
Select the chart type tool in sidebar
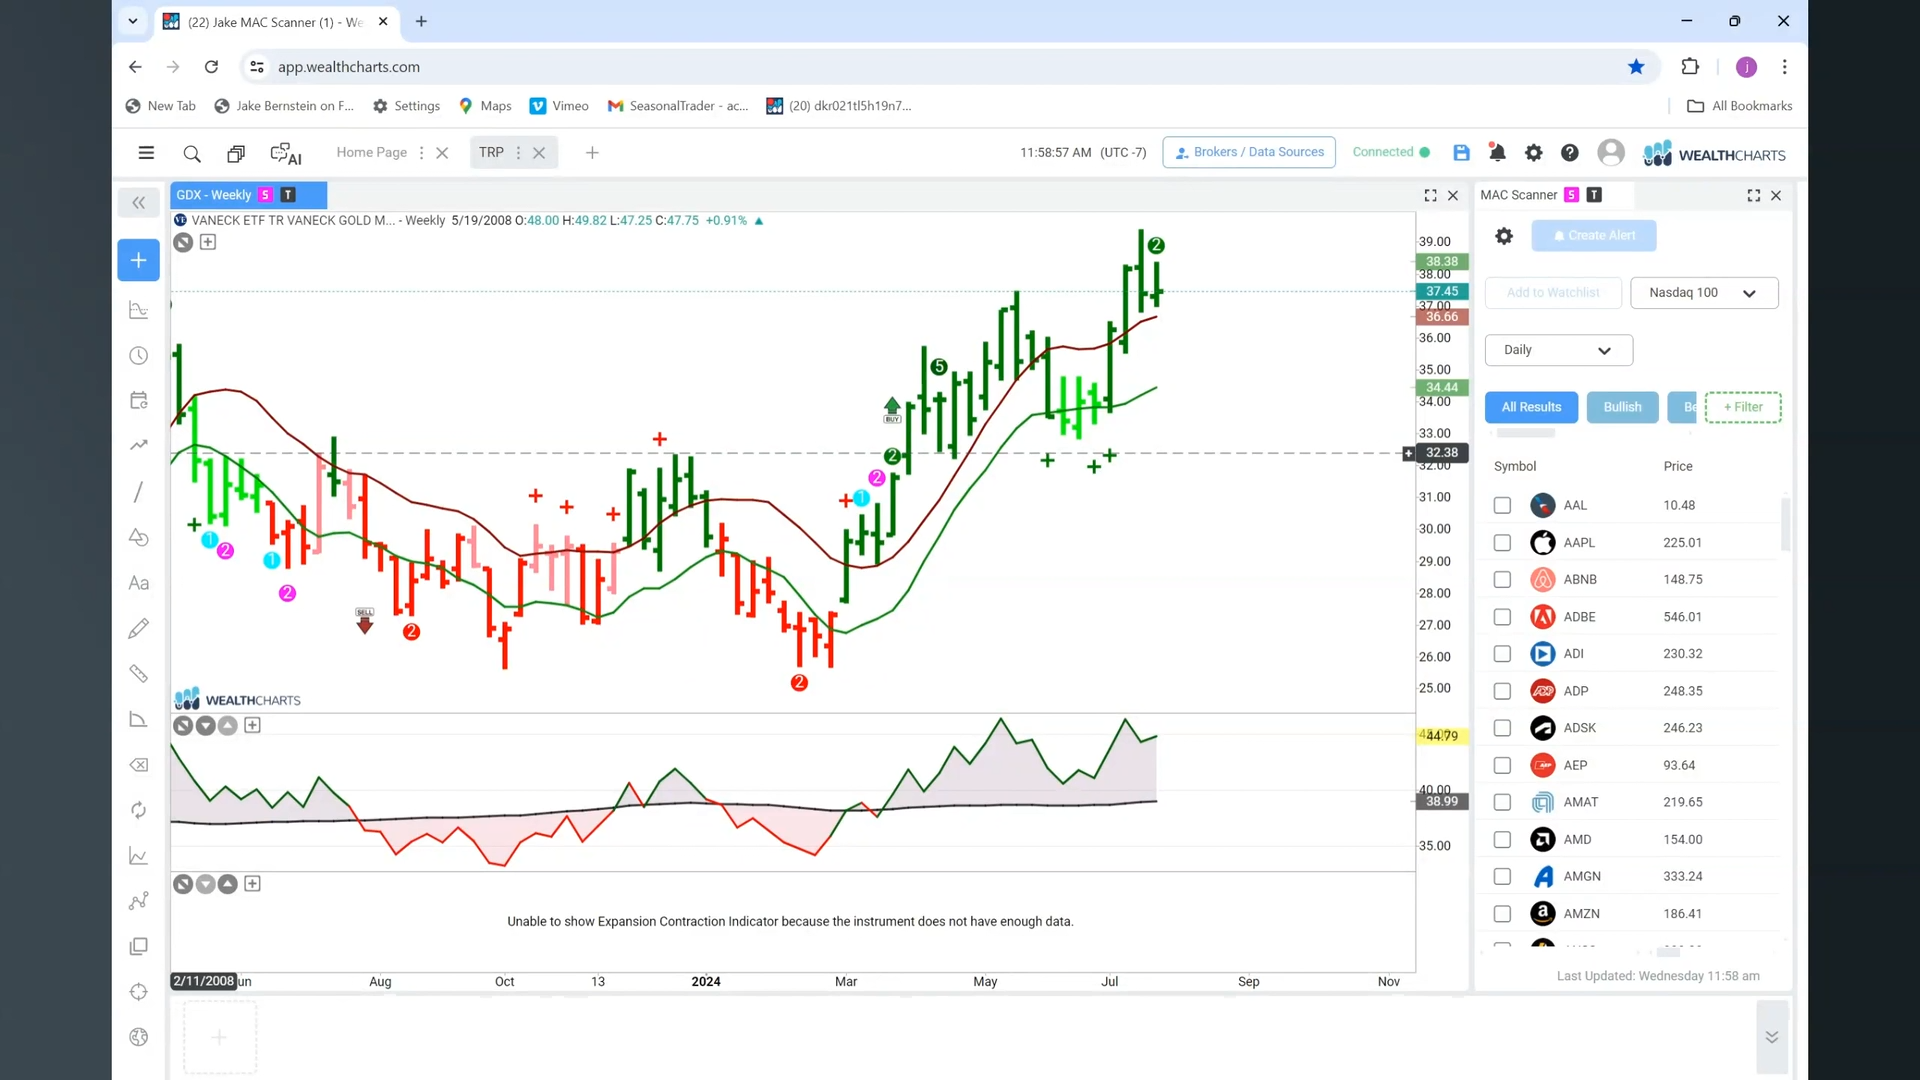[x=138, y=310]
